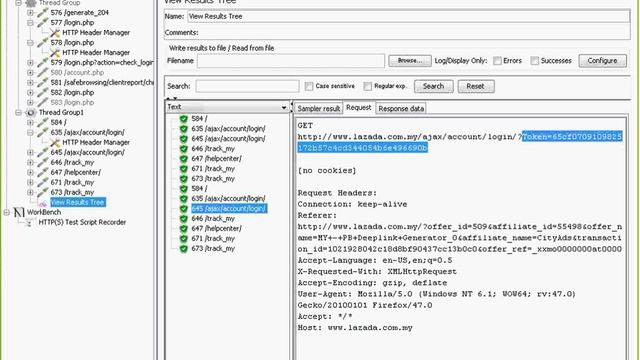
Task: Click HTTP Header Manager icon under 578
Action: tap(55, 53)
